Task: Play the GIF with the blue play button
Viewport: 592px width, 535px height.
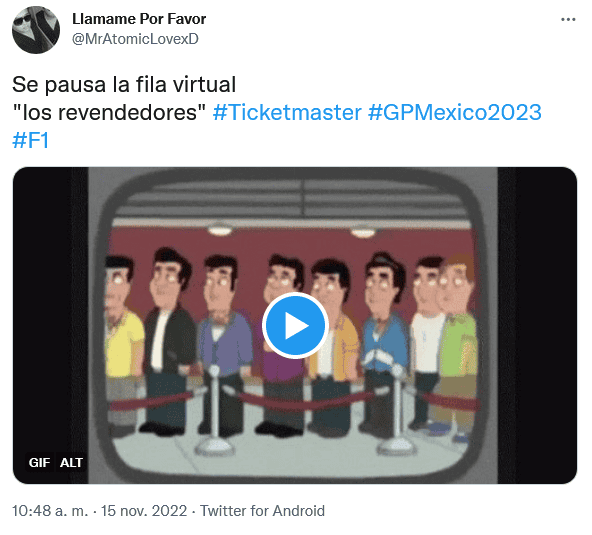Action: [x=296, y=325]
